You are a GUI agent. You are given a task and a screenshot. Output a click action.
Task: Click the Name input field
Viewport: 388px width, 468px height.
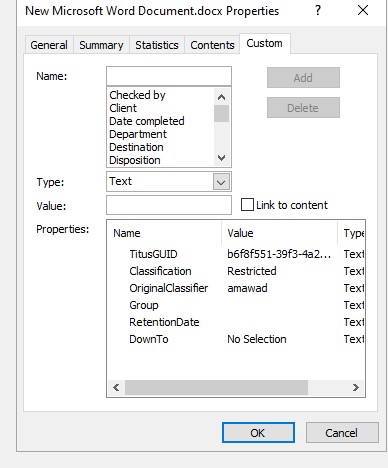169,76
